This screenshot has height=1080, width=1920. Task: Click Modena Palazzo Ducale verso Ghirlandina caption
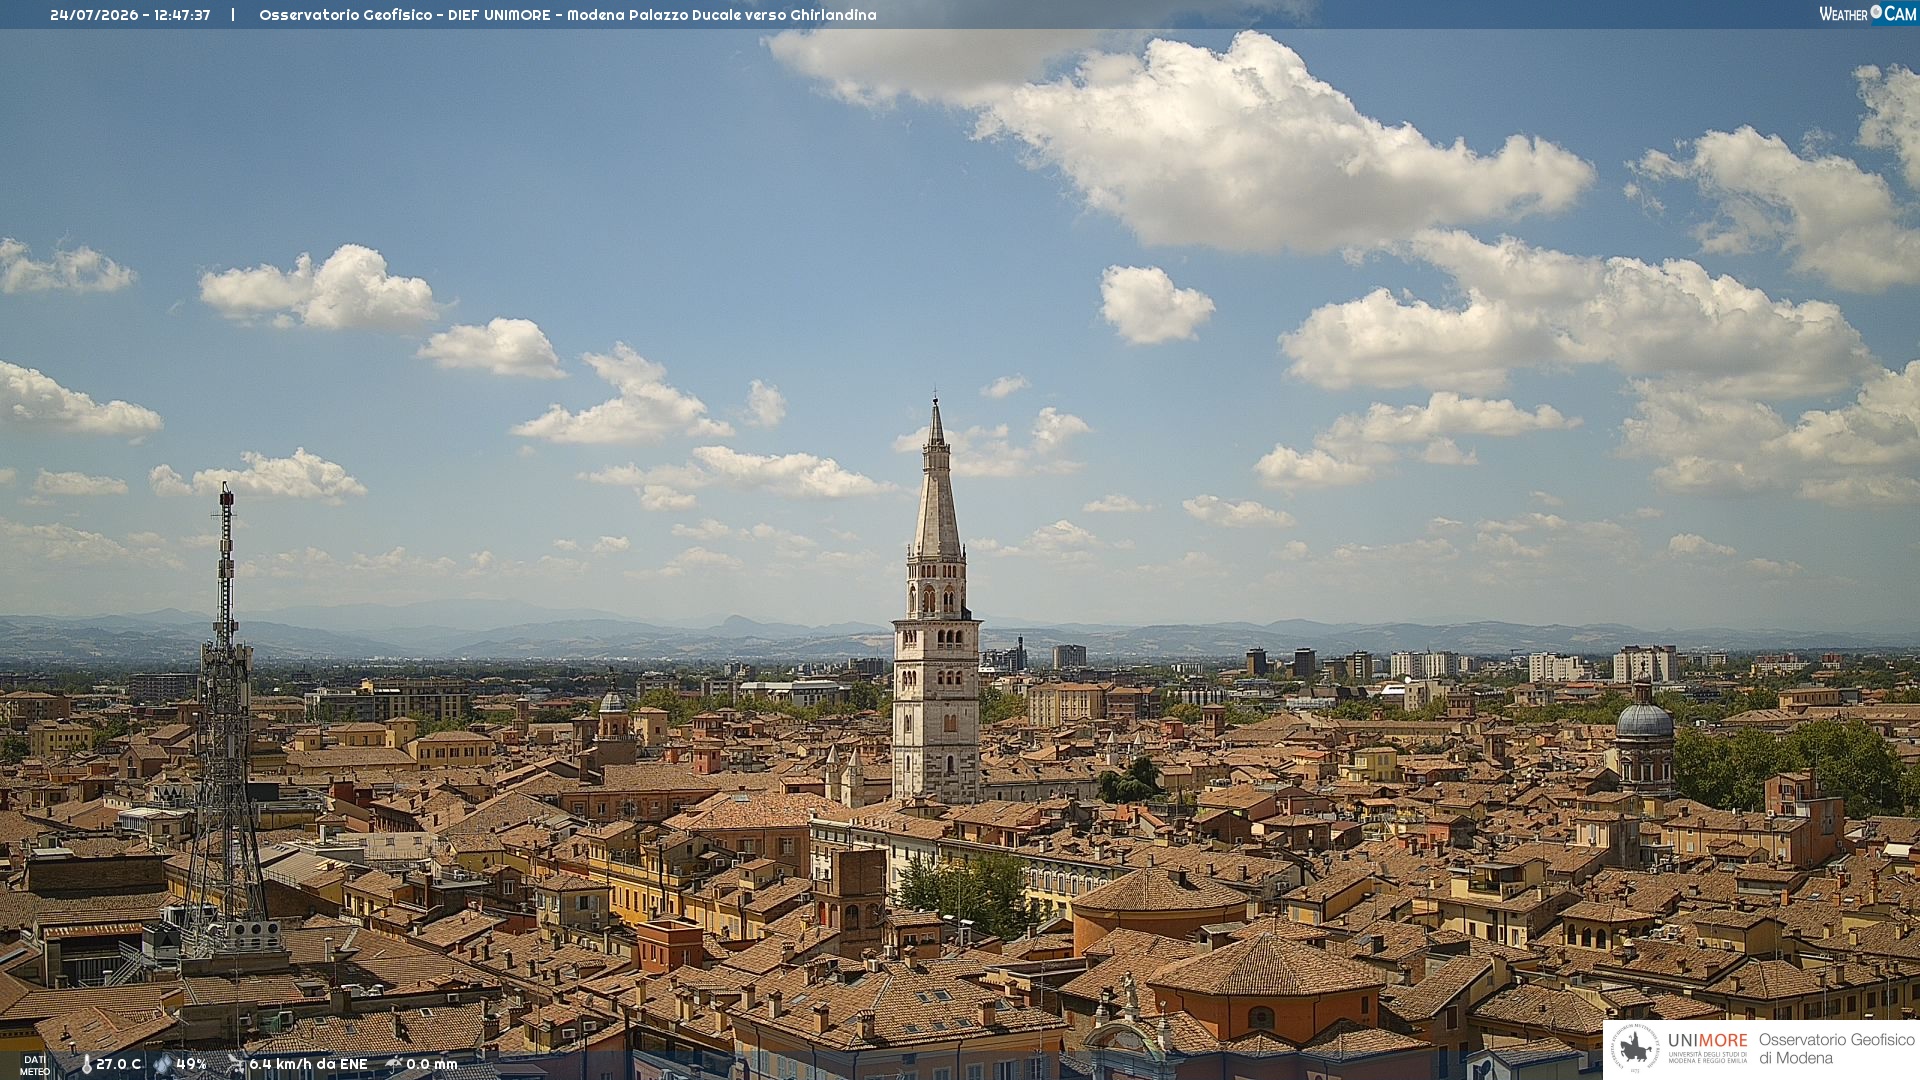[722, 15]
